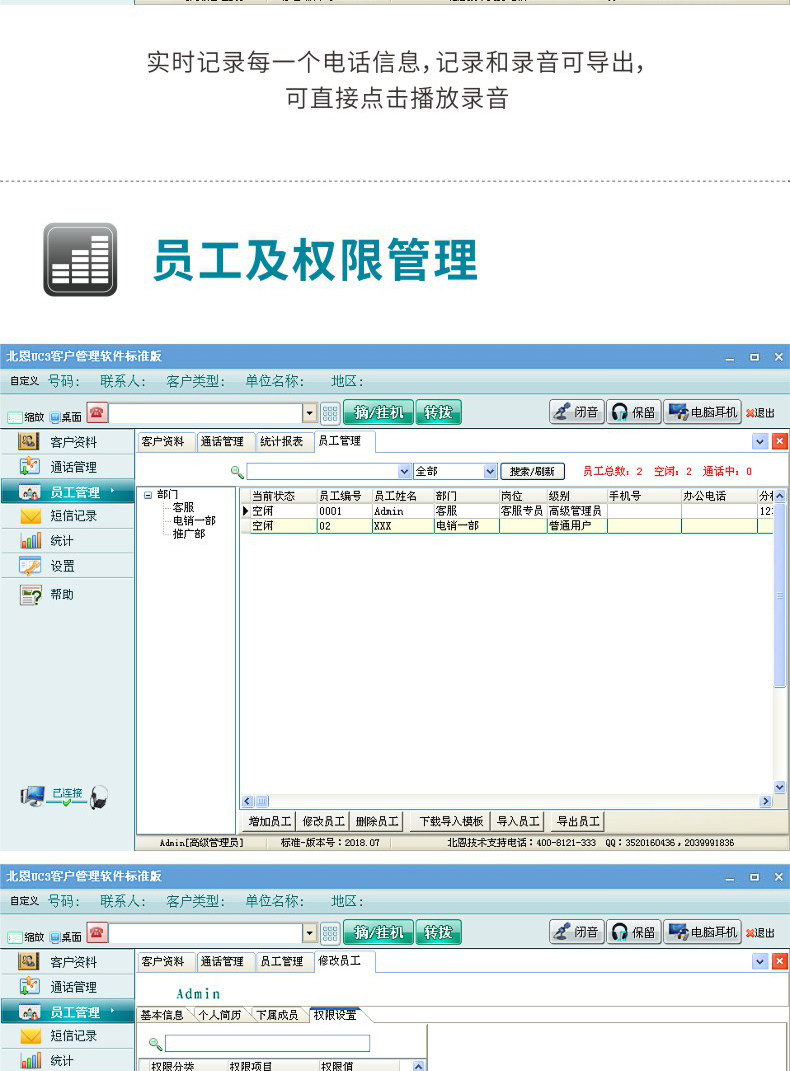Open 客户资料 in the lower window sidebar

67,962
